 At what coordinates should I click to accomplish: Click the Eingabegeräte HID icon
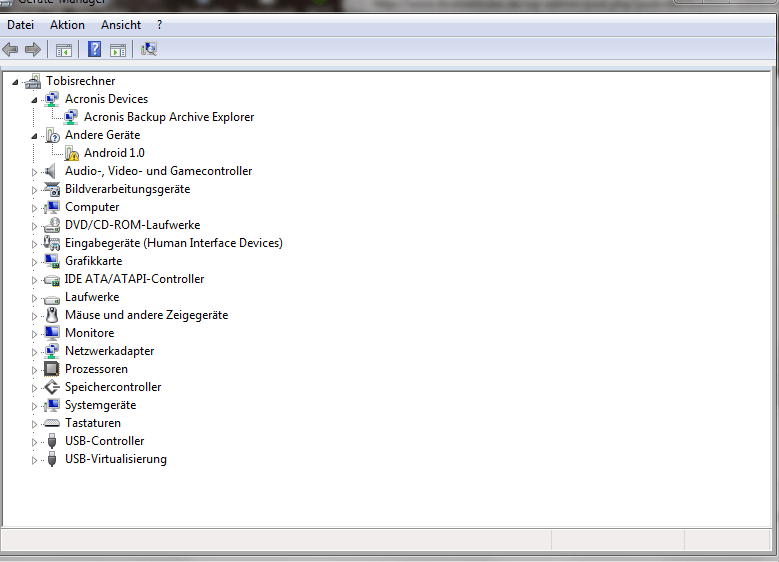[52, 243]
